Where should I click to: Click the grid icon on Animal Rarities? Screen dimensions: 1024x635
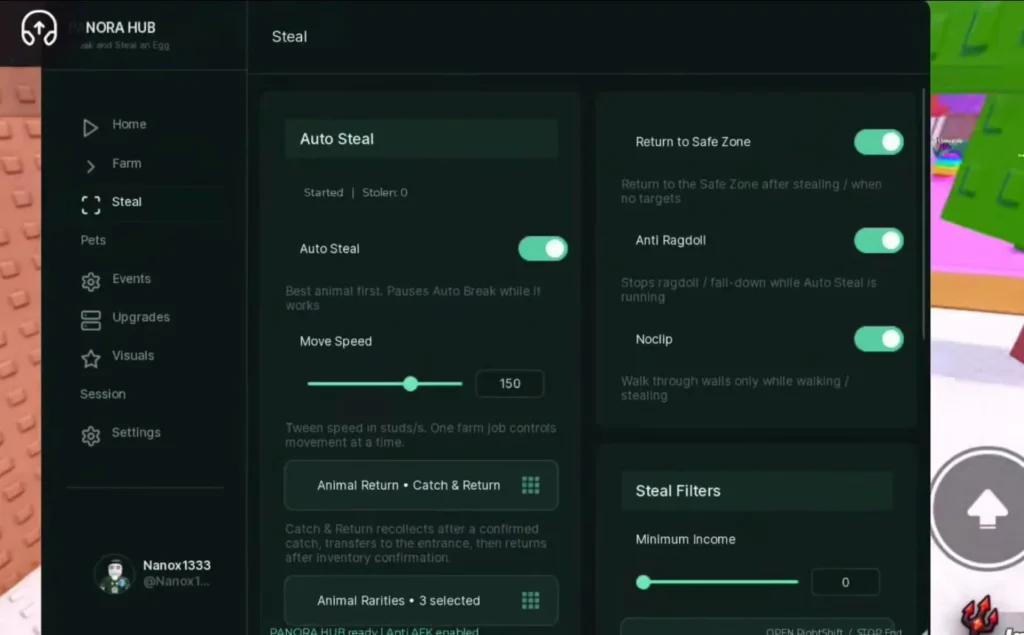[530, 600]
